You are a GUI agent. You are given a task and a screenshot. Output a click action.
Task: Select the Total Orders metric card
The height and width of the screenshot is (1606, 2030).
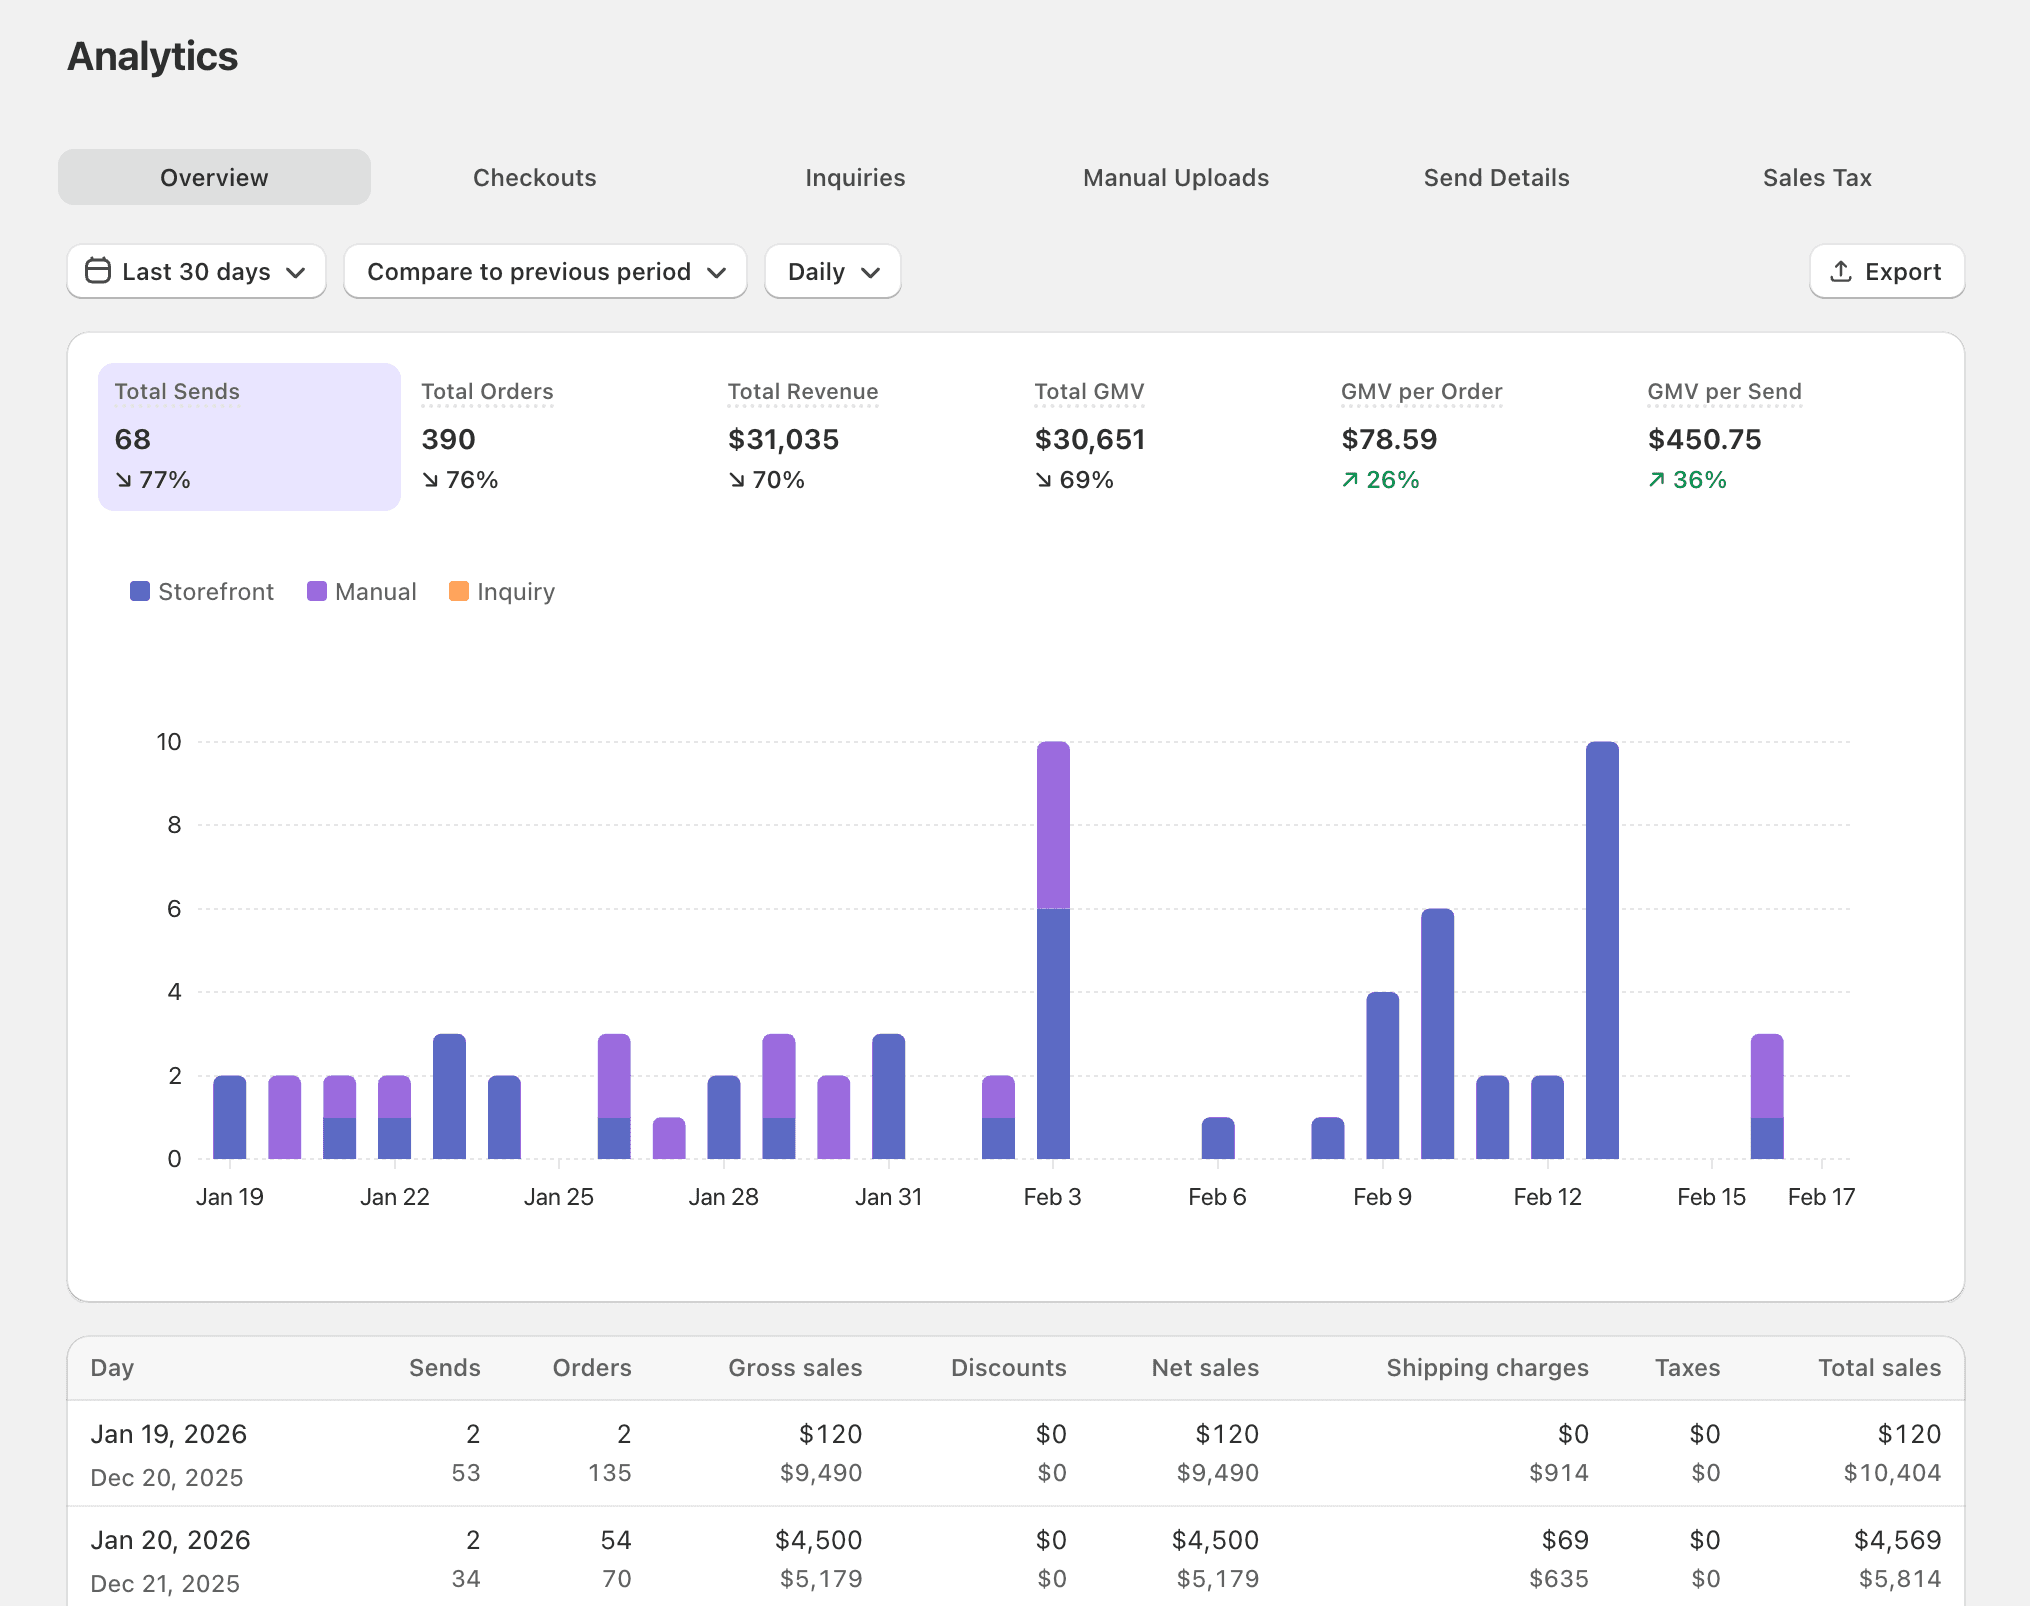click(x=488, y=437)
